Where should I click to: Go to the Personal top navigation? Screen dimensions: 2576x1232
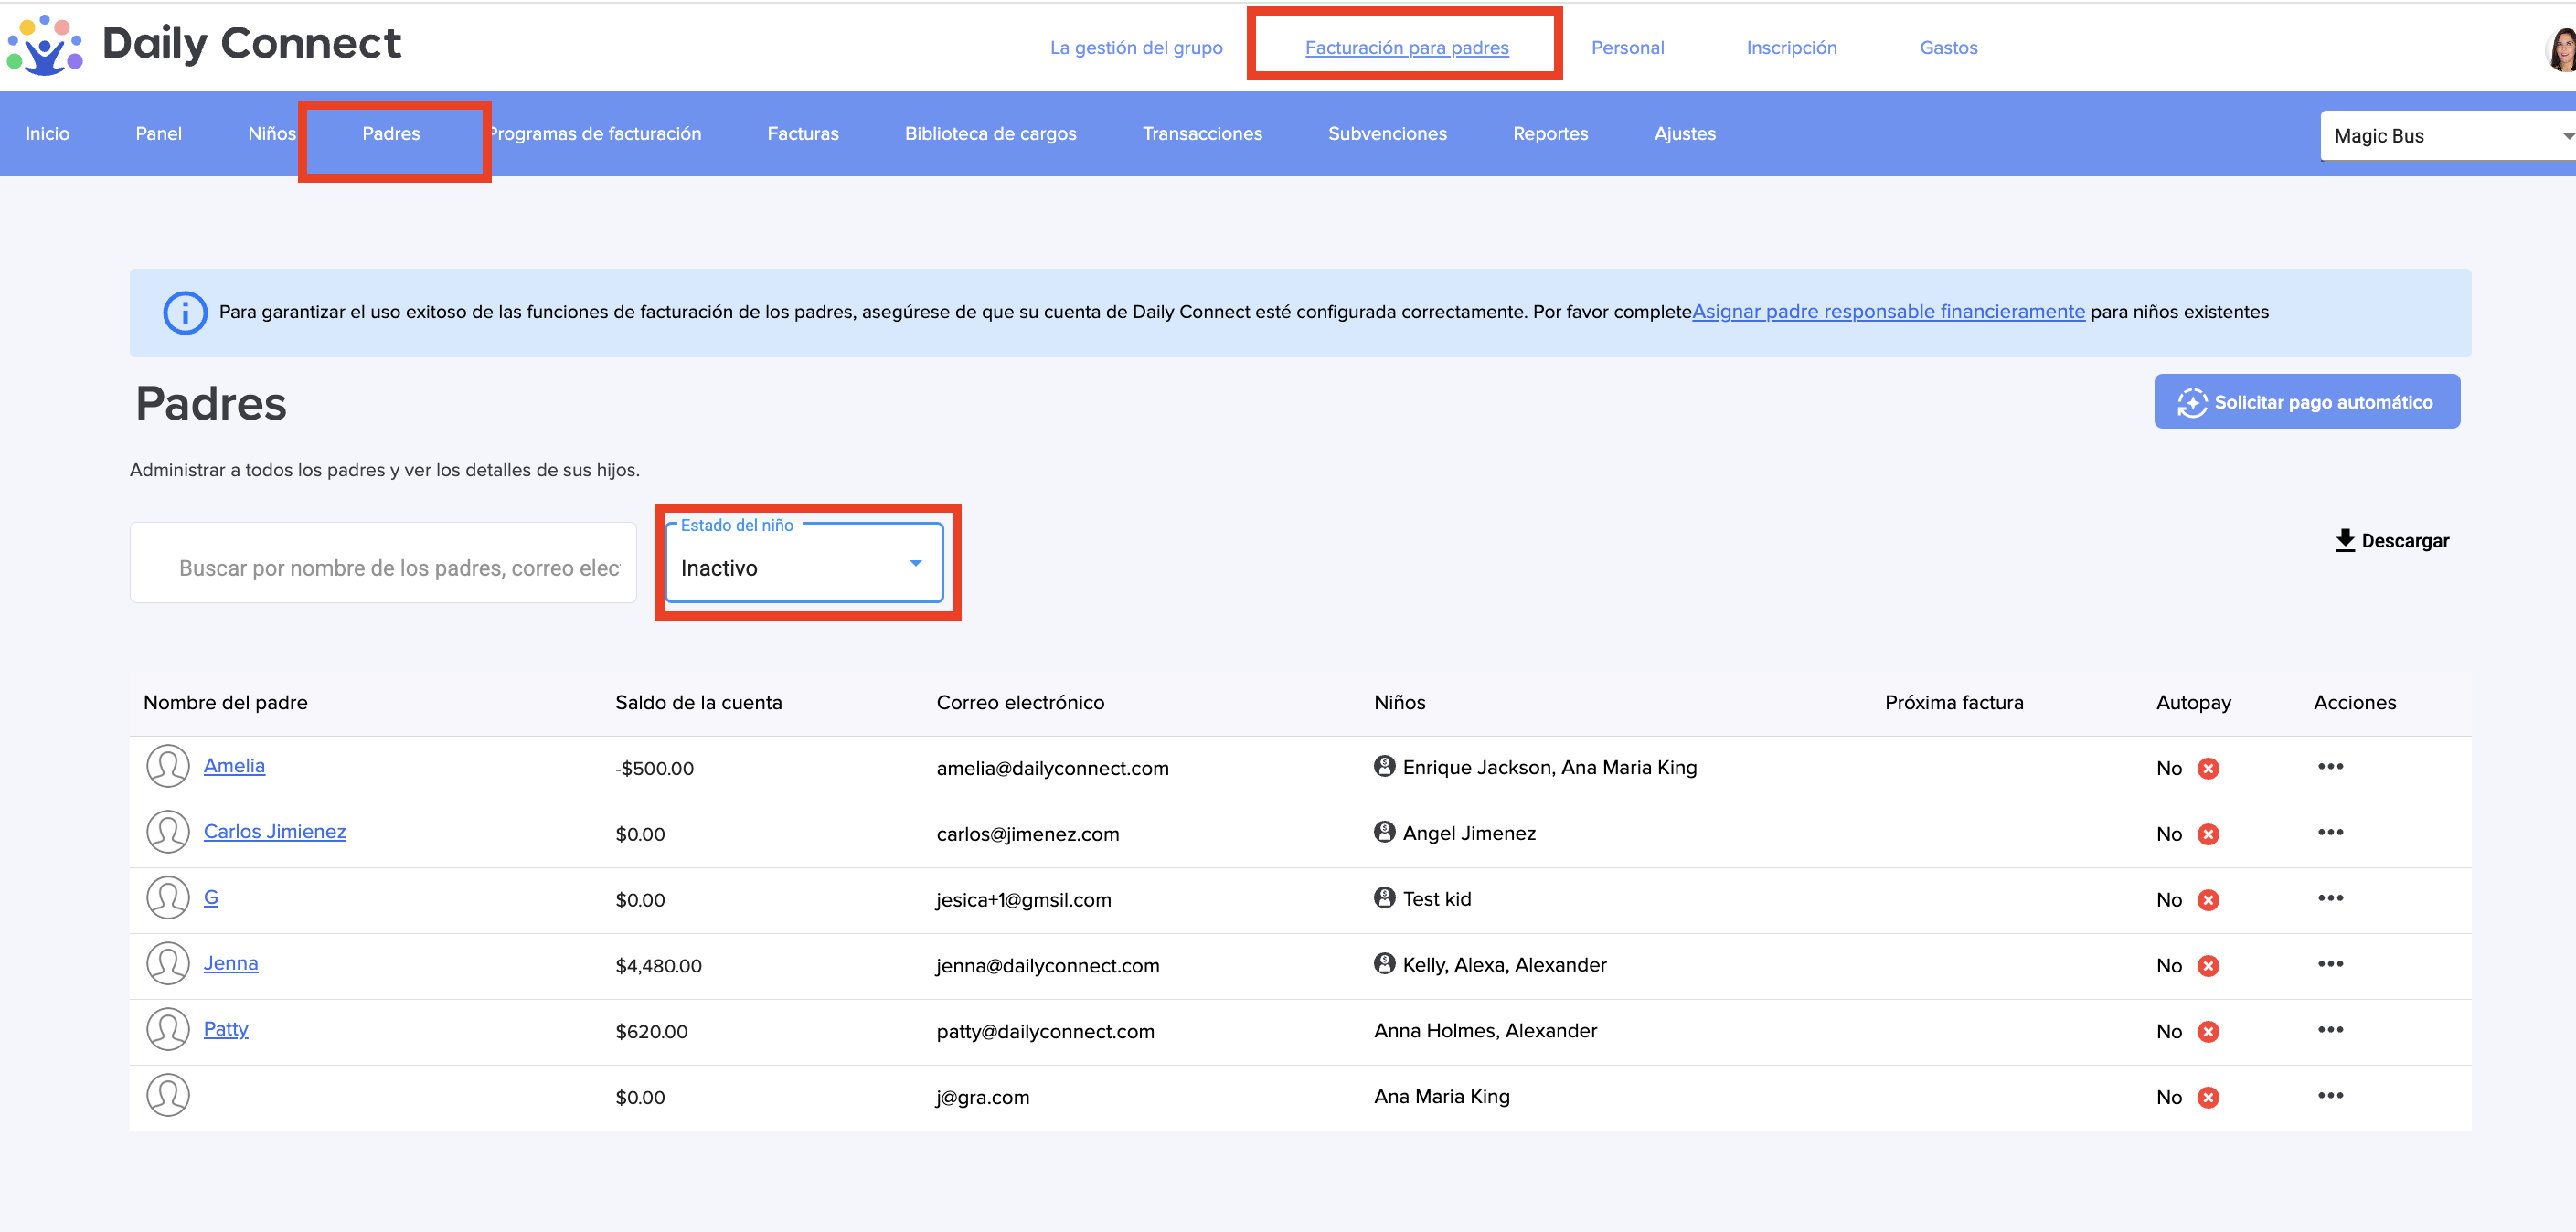pos(1627,48)
